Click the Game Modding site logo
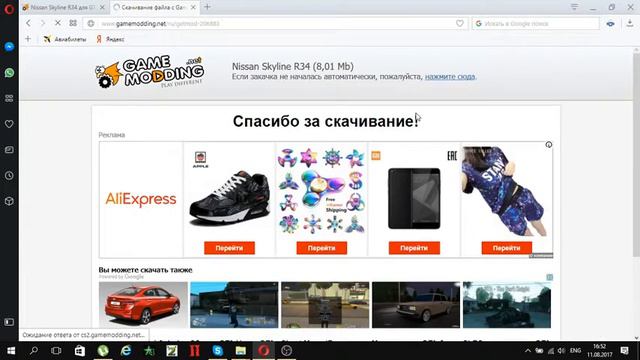 [x=149, y=72]
